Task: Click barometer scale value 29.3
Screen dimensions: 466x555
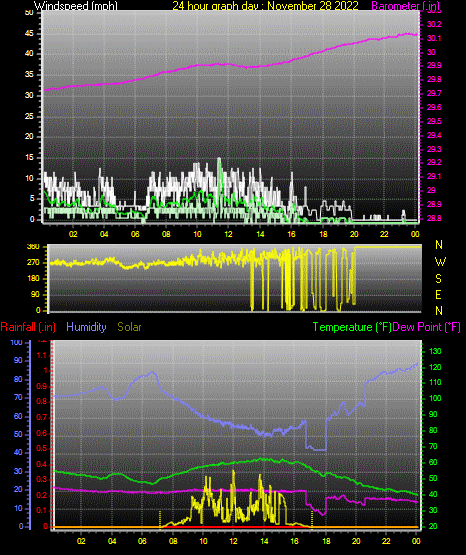Action: 434,149
